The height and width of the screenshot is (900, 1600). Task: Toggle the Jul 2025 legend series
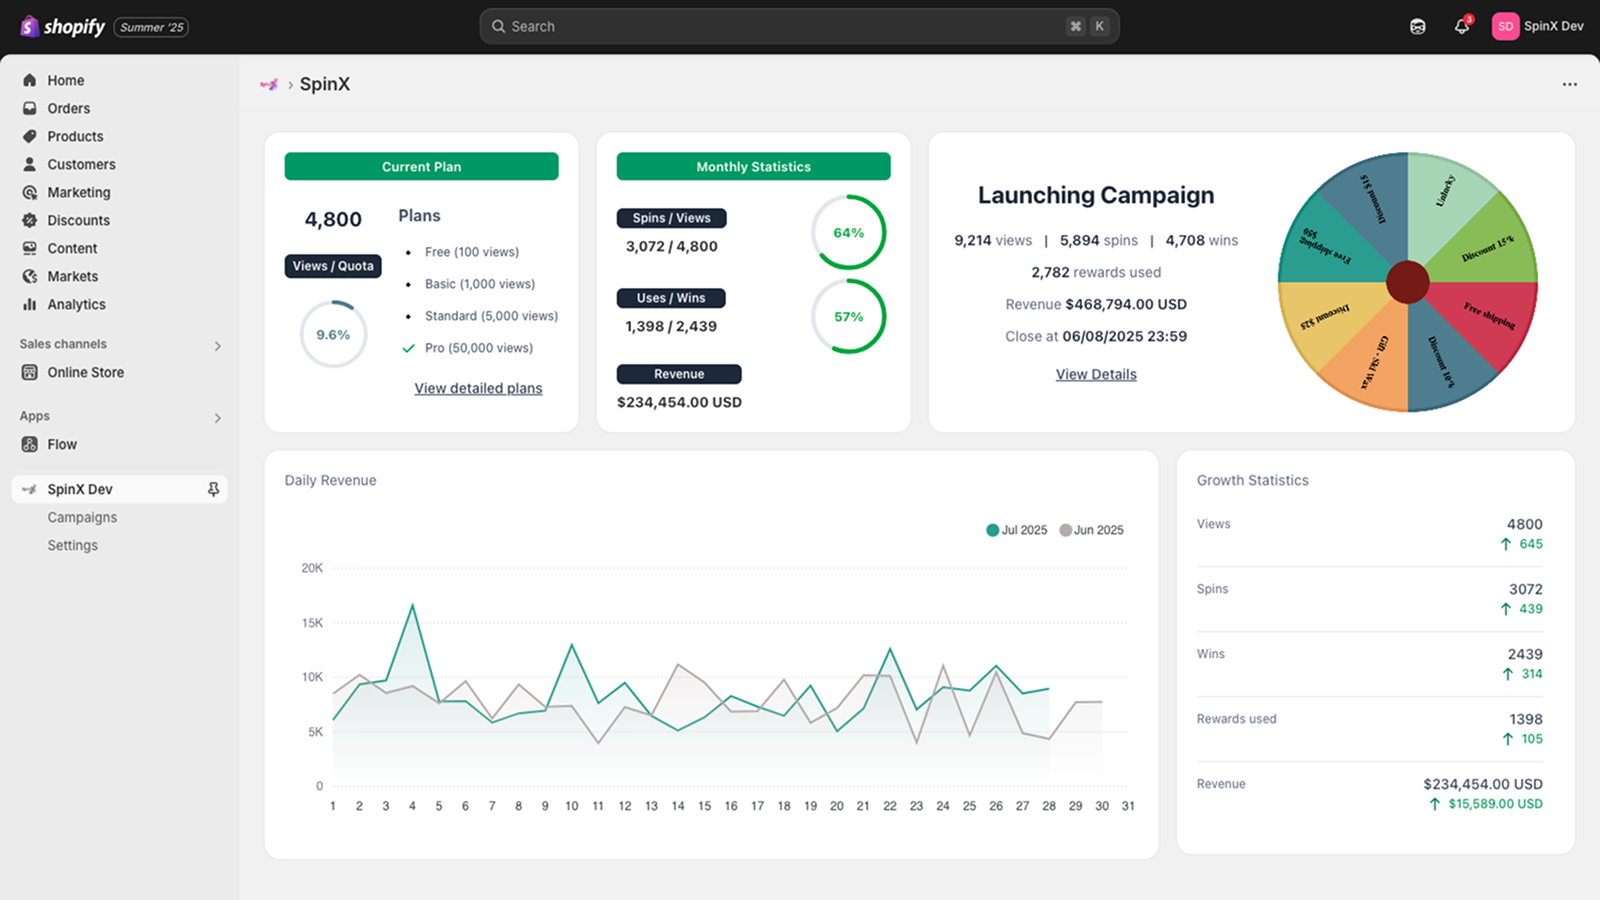click(1017, 530)
